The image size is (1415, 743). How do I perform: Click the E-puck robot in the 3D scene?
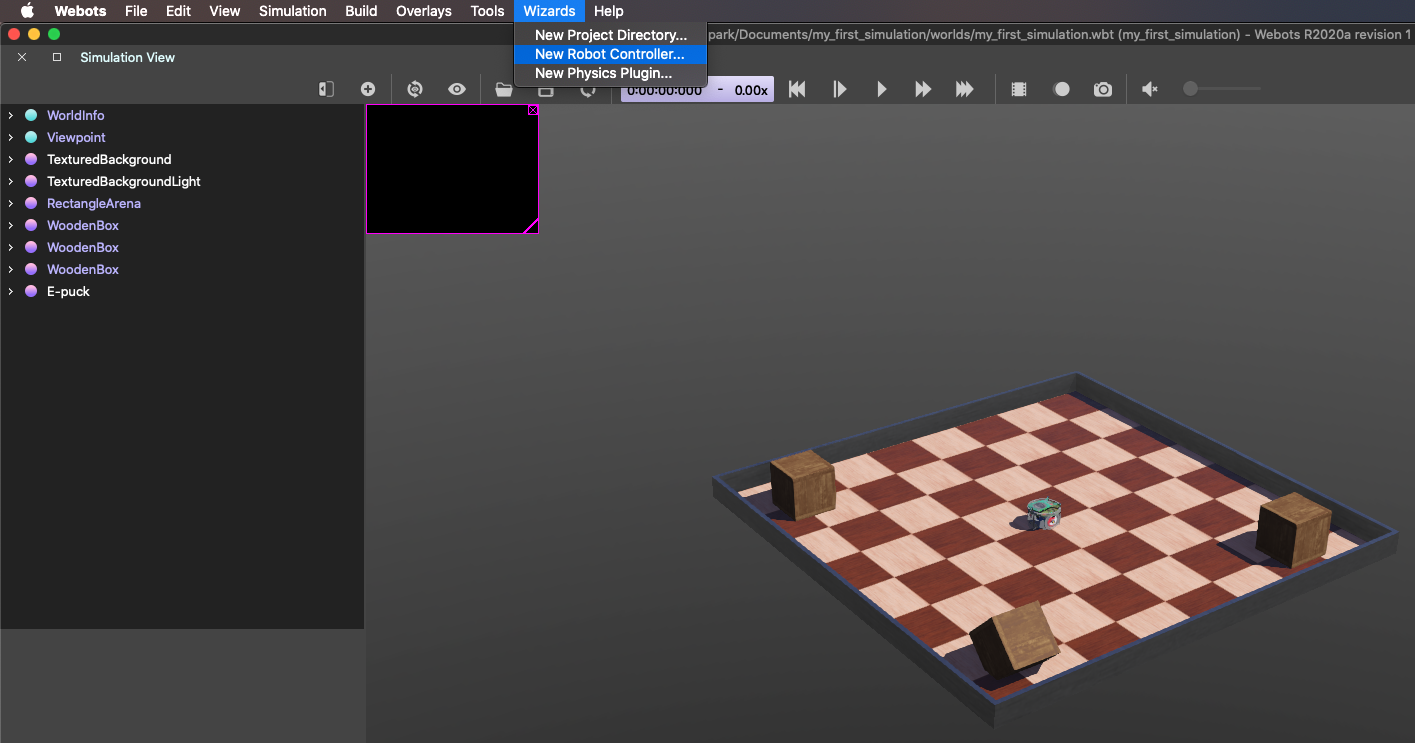[1044, 514]
